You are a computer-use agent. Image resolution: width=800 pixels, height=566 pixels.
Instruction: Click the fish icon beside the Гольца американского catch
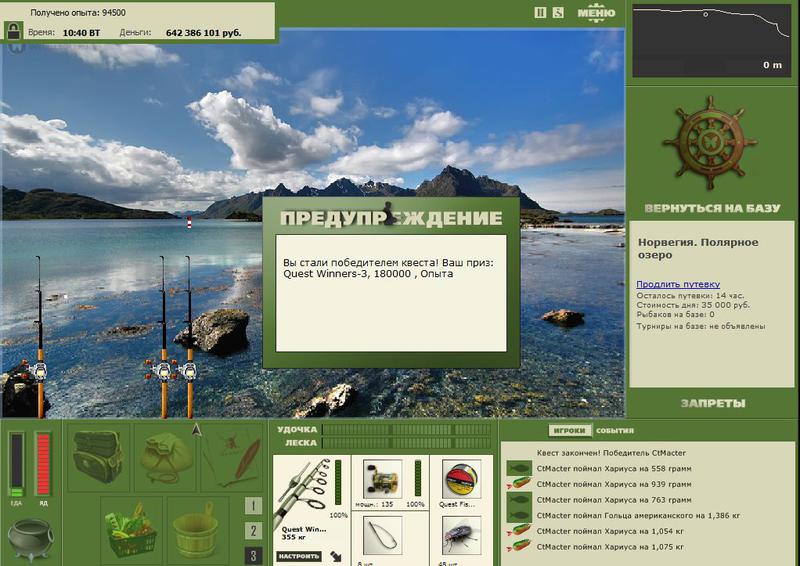click(519, 515)
